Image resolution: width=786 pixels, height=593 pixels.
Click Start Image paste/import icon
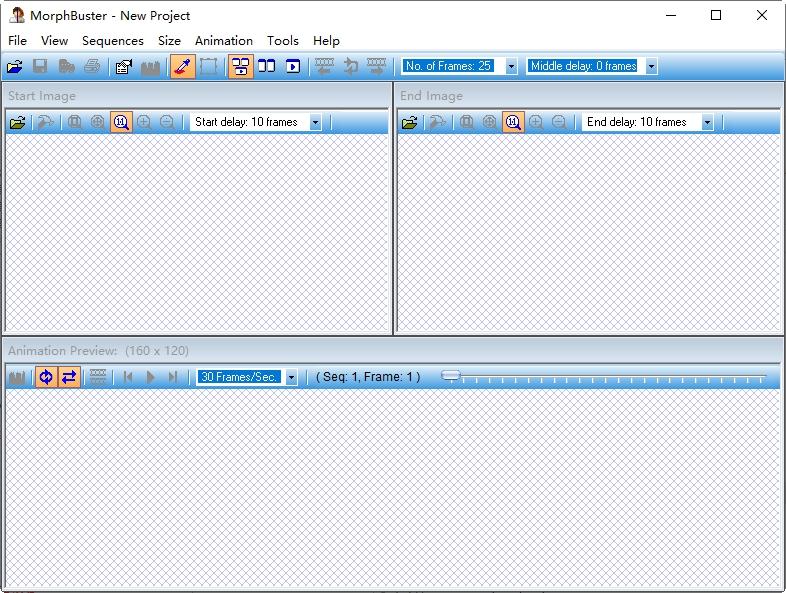tap(46, 122)
